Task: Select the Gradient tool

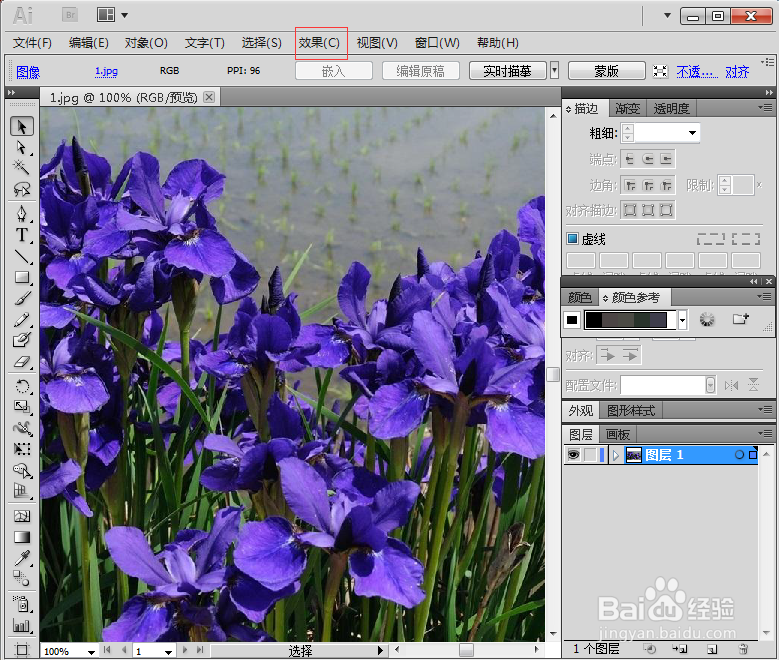Action: [21, 537]
